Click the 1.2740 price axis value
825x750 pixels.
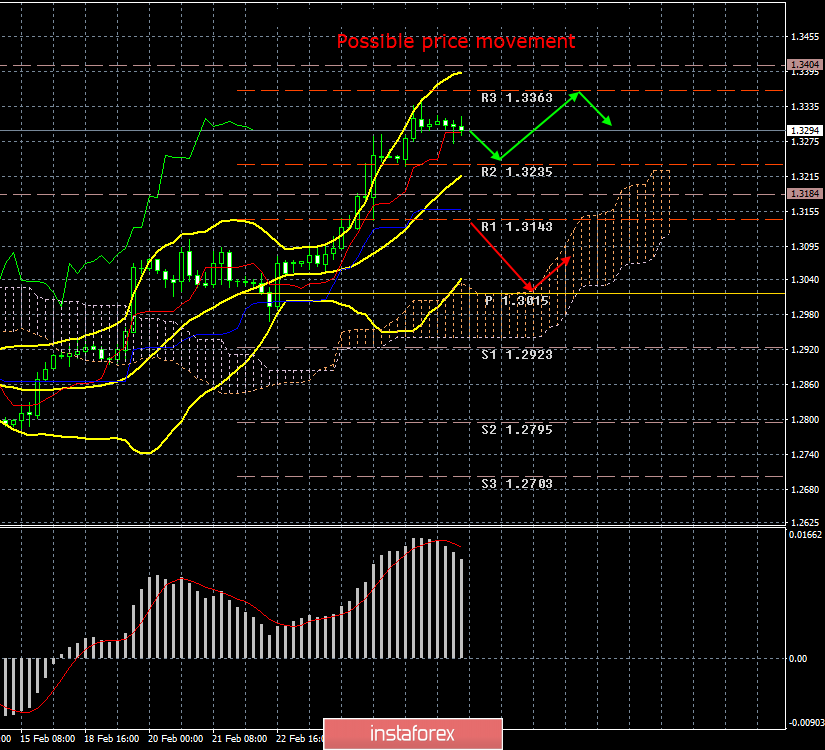(805, 455)
